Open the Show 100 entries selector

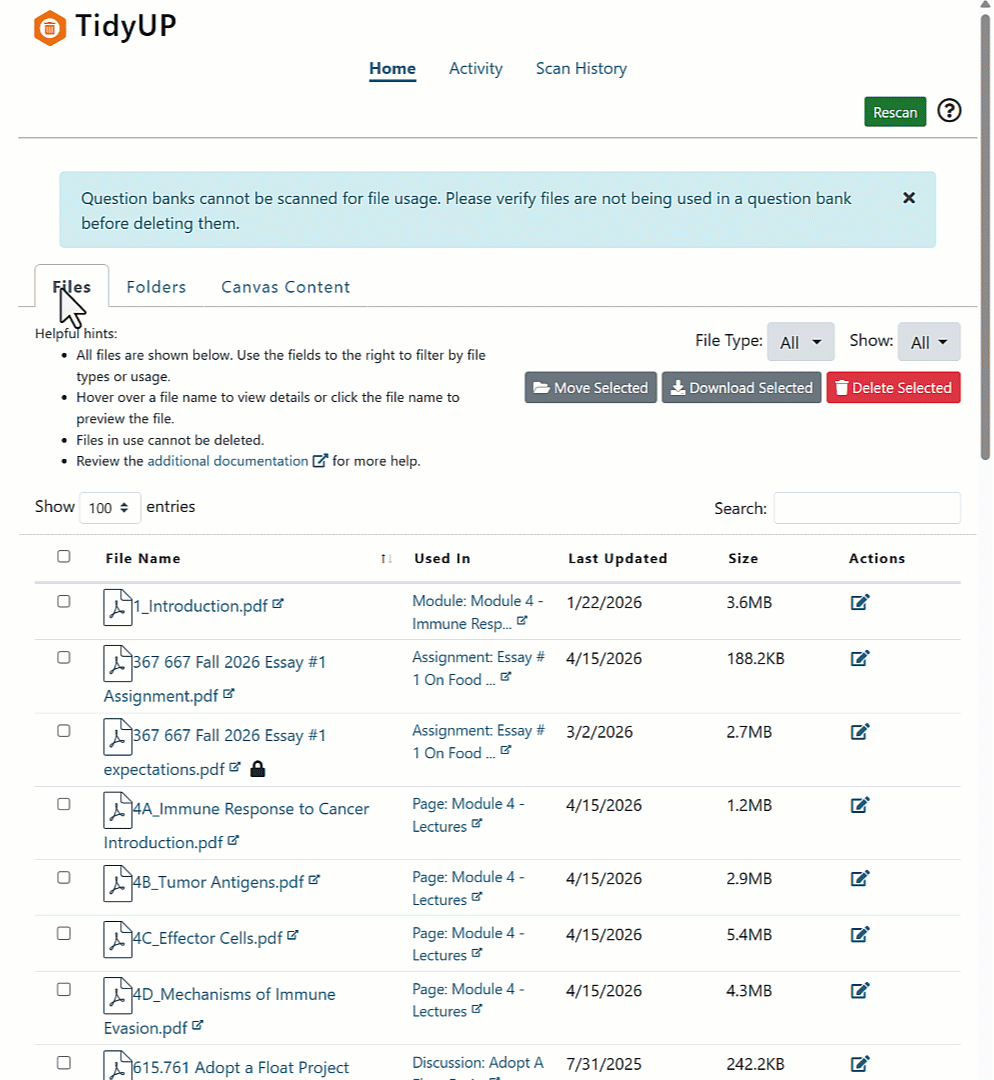(x=110, y=508)
